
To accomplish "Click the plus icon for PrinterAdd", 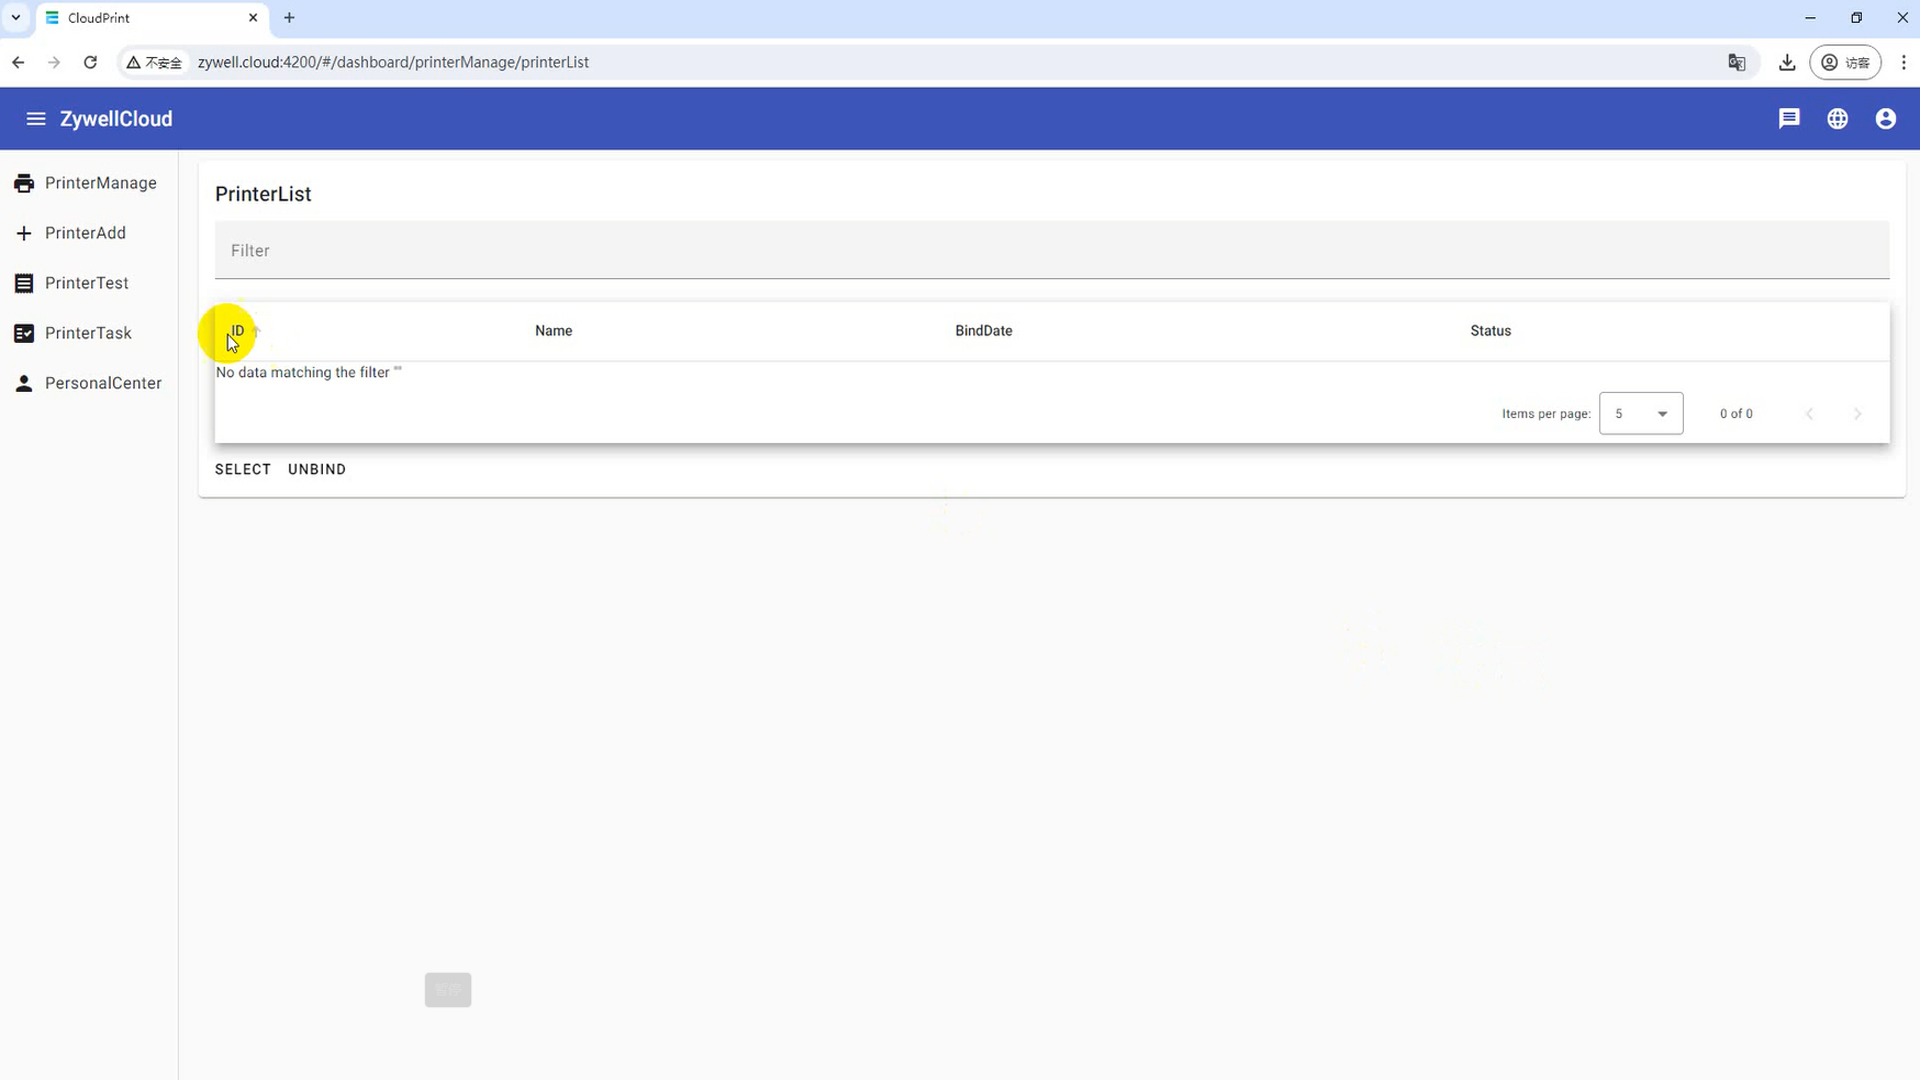I will (x=24, y=233).
